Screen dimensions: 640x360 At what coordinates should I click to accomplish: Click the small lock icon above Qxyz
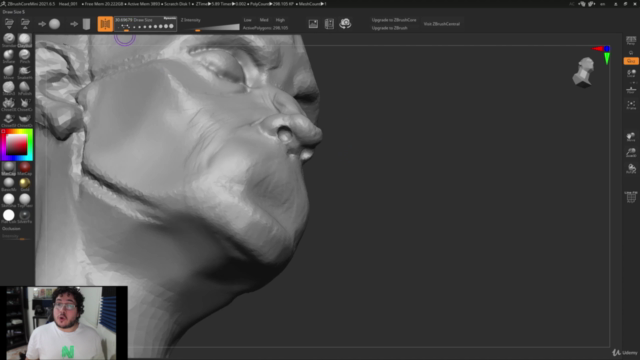click(x=631, y=53)
